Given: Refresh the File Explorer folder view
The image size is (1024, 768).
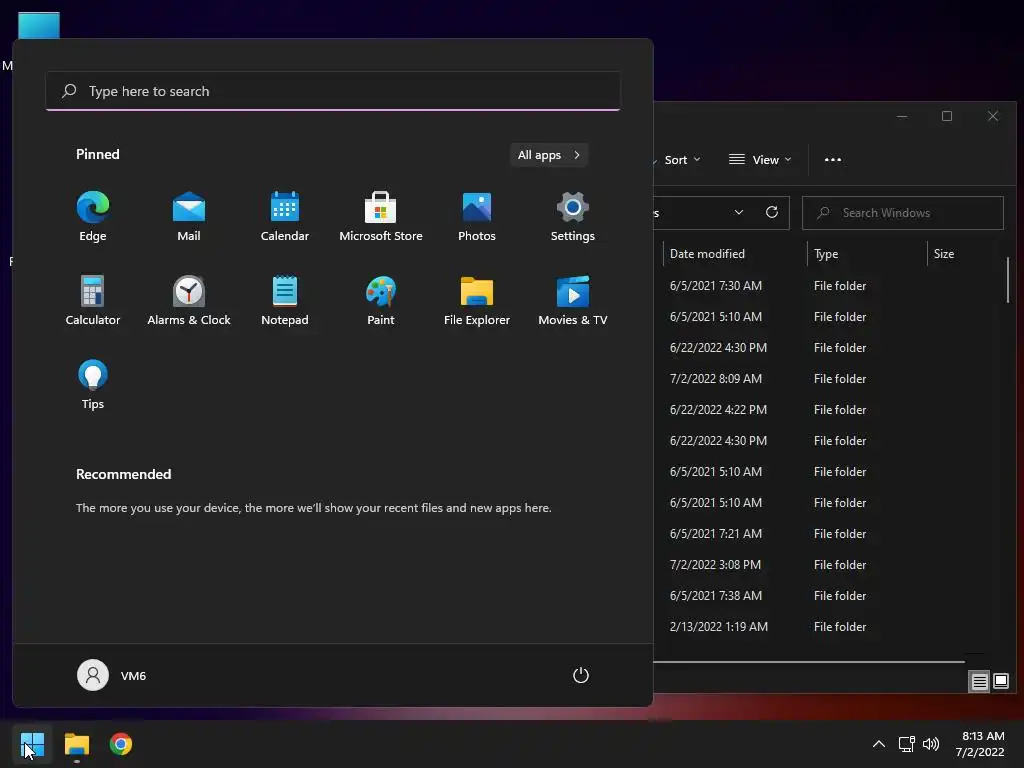Looking at the screenshot, I should point(772,213).
